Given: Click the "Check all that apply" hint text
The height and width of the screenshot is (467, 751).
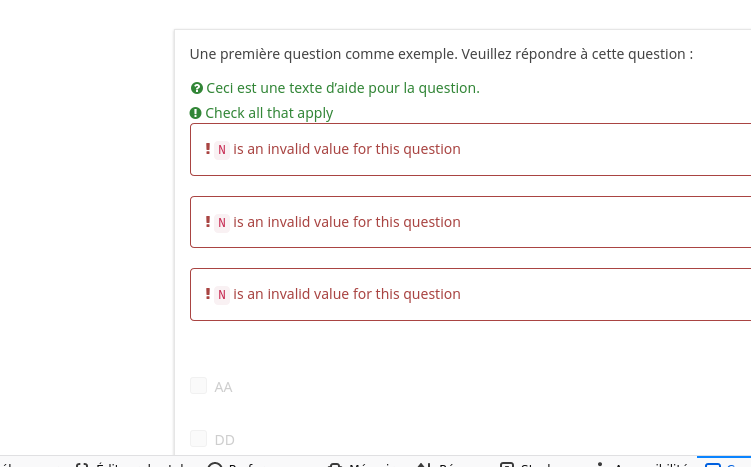Looking at the screenshot, I should click(269, 114).
